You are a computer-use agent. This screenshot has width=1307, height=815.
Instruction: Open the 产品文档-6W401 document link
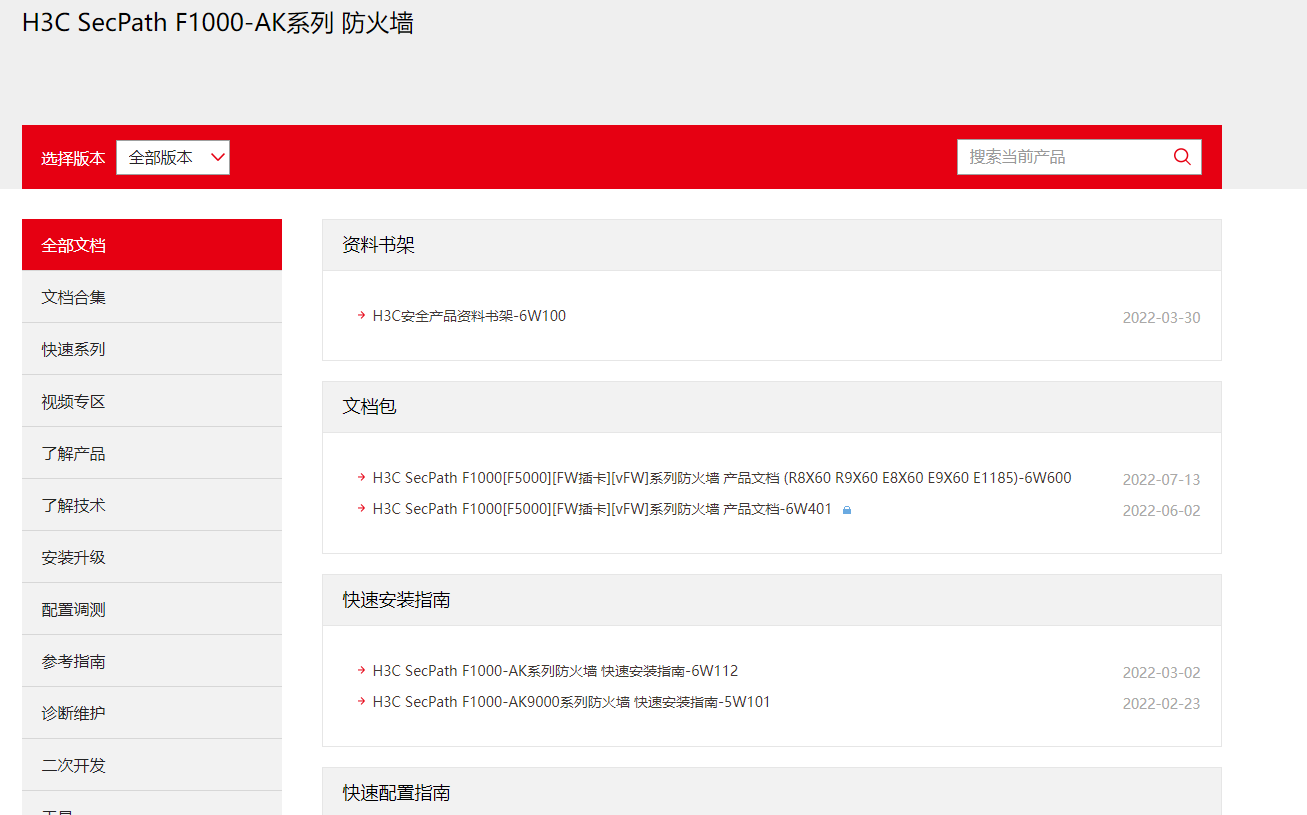[x=602, y=509]
